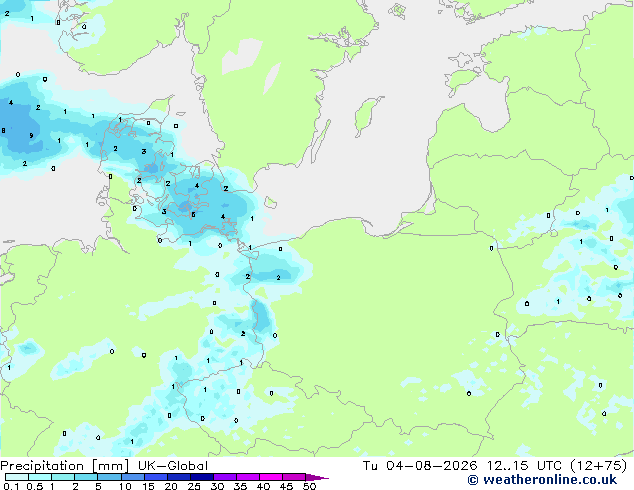Select the 40–45 mm magenta swatch

271,477
